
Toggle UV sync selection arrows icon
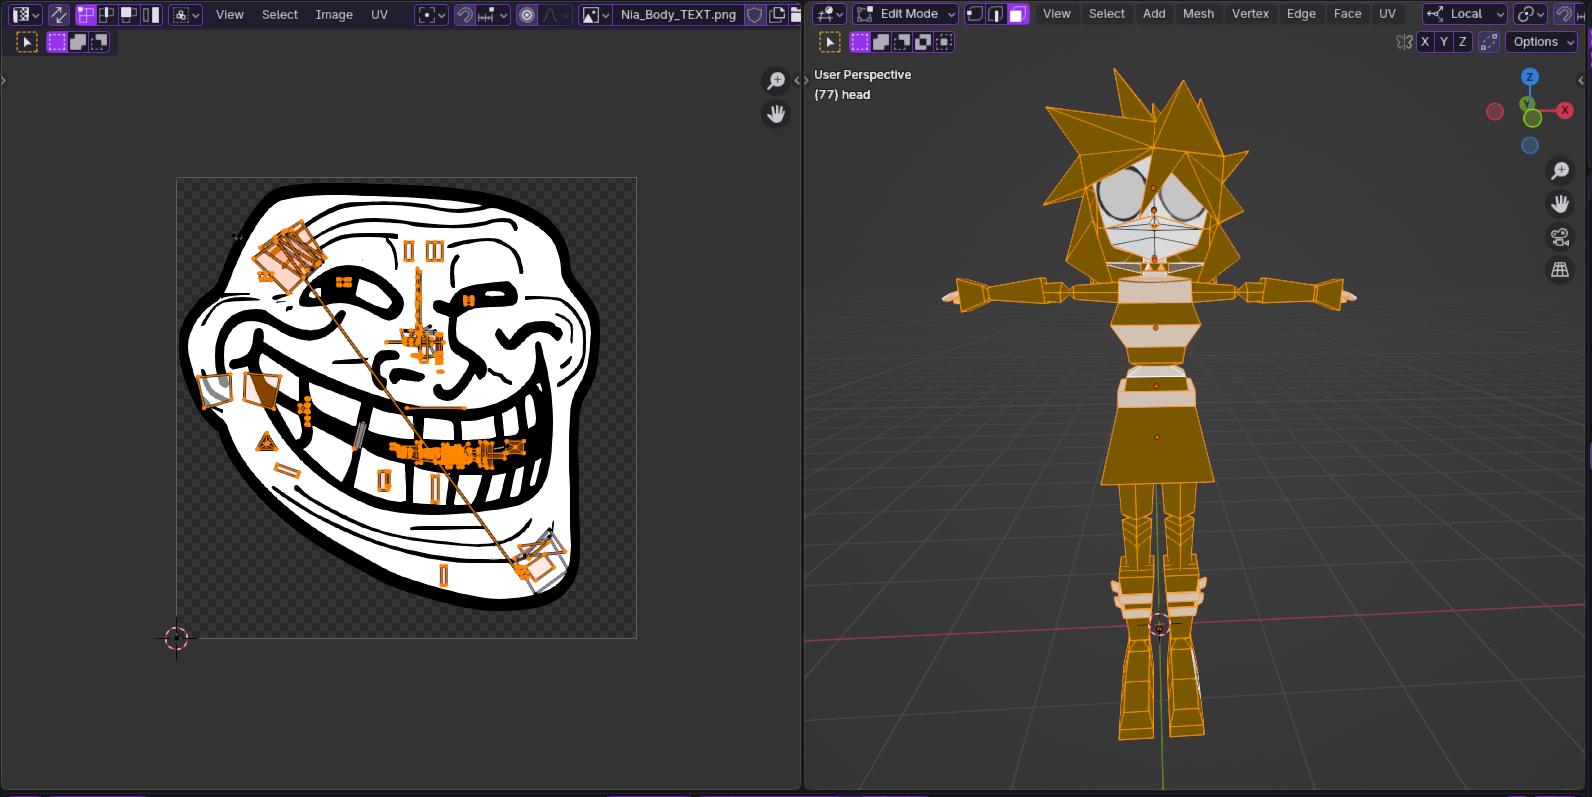pyautogui.click(x=59, y=14)
